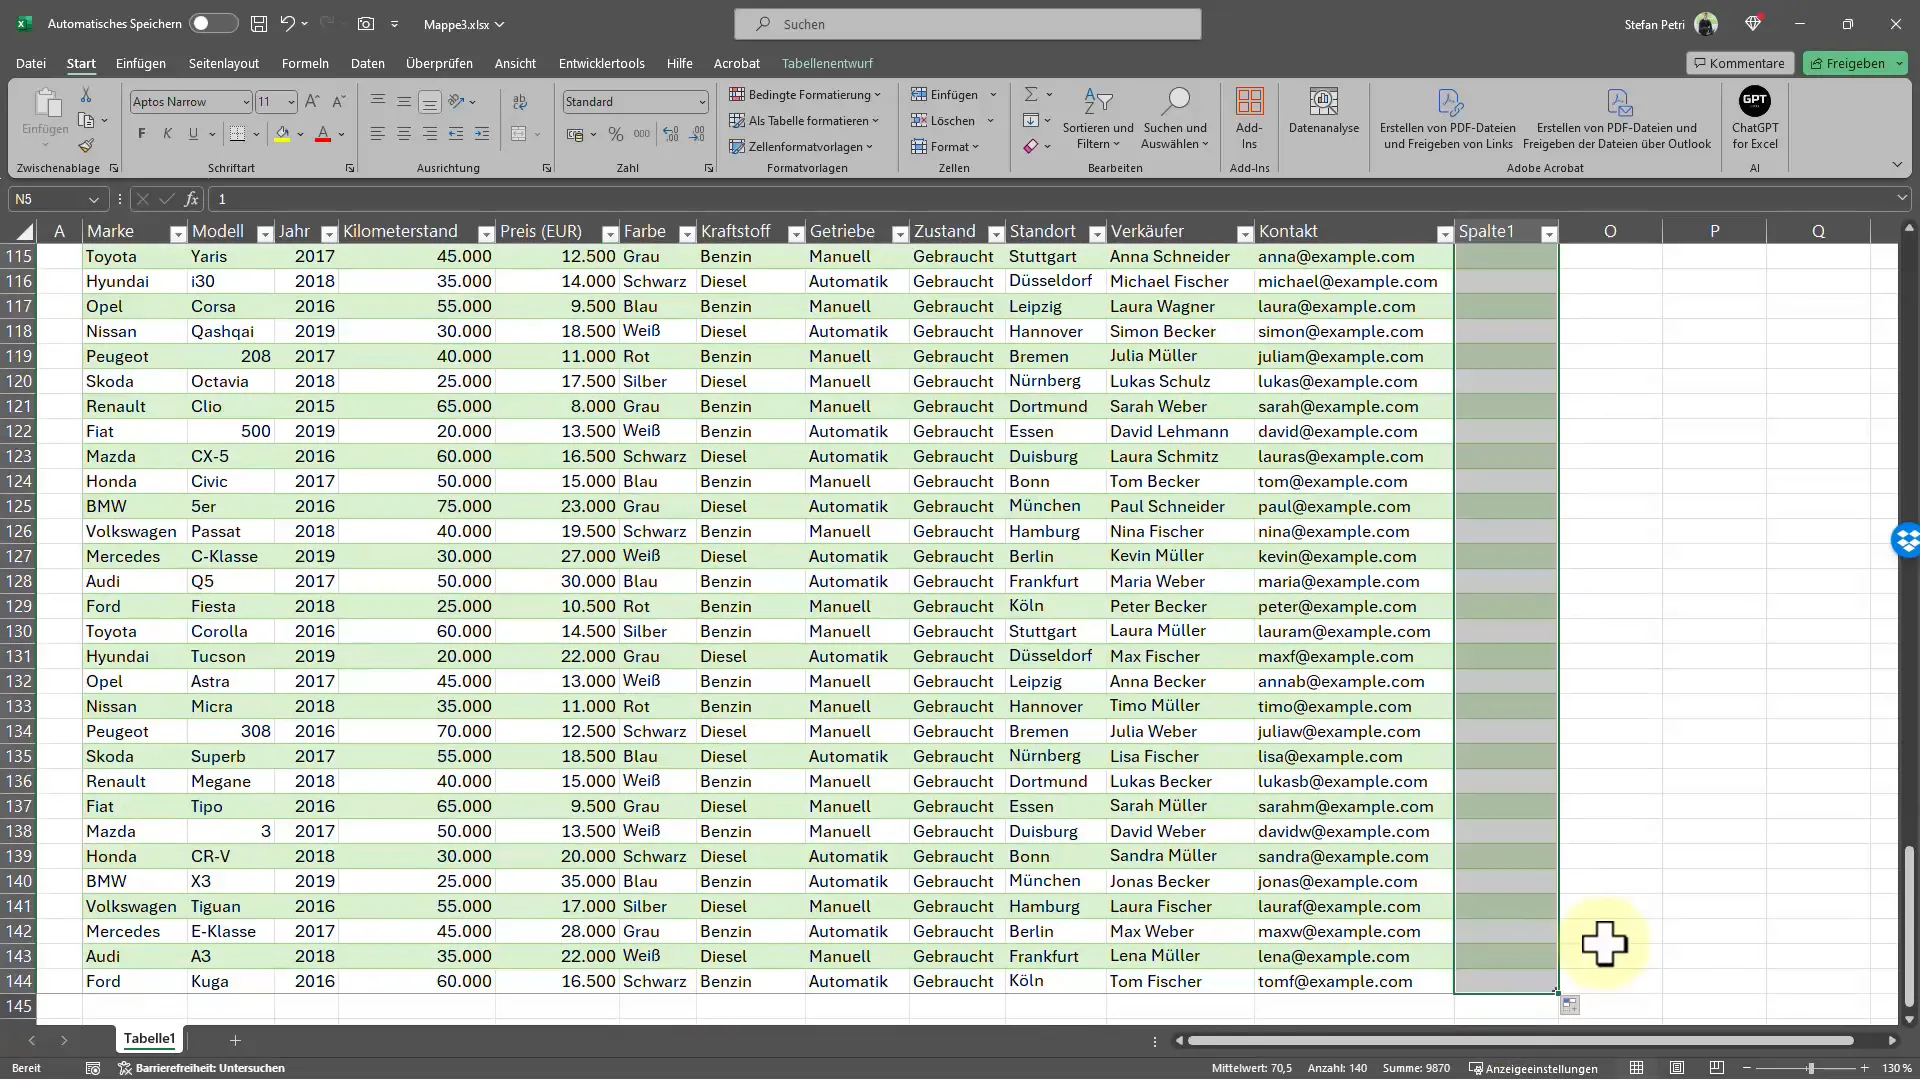Select the Entwicklertools menu tab
The image size is (1920, 1080).
pyautogui.click(x=601, y=62)
